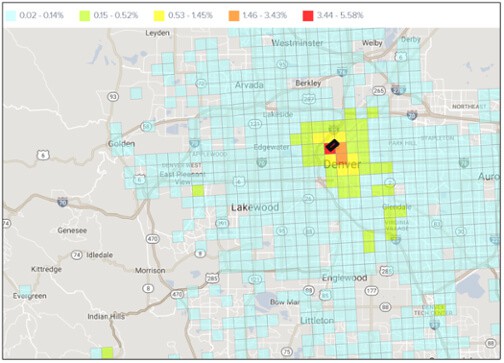
Task: Click the Route 470 shield near Morrison
Action: click(153, 239)
